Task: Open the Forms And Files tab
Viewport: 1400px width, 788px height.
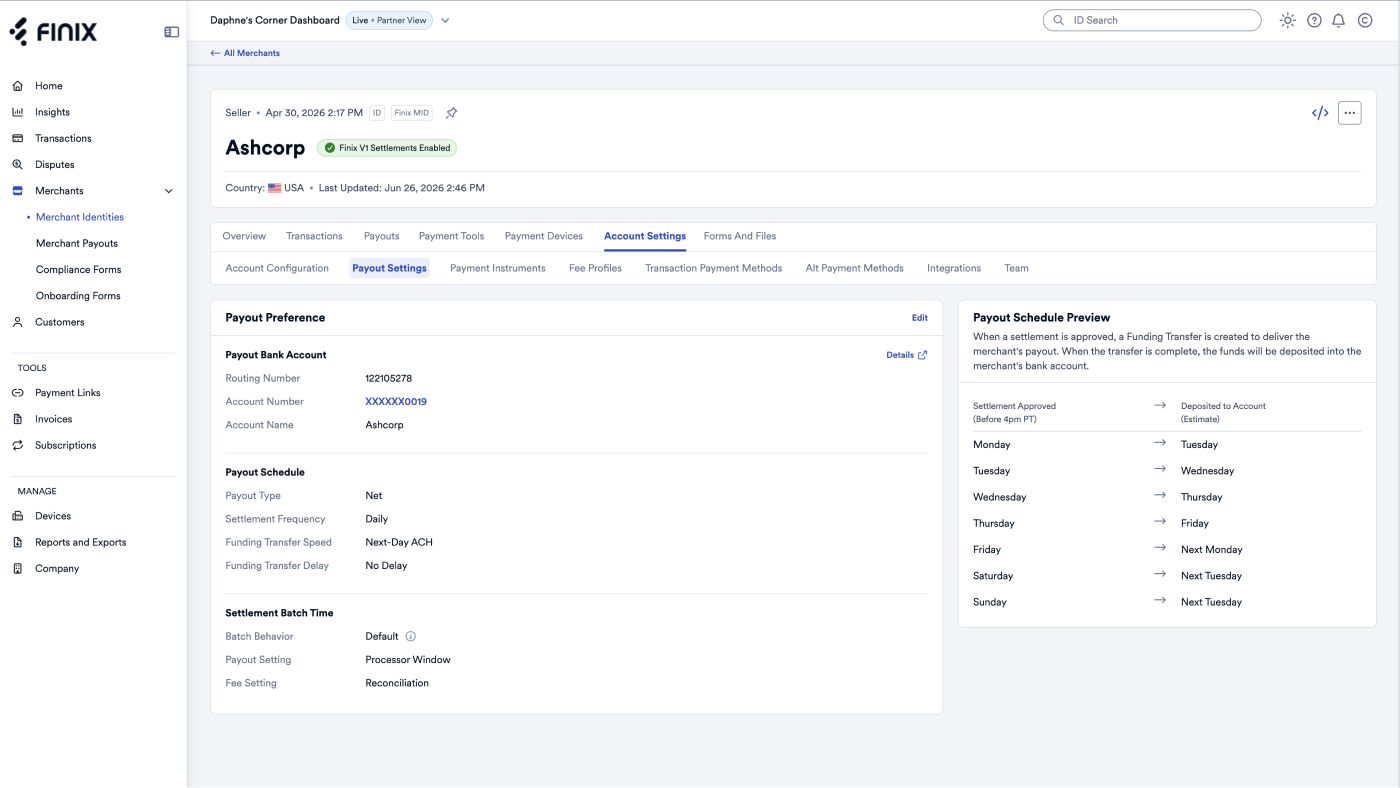Action: (x=740, y=236)
